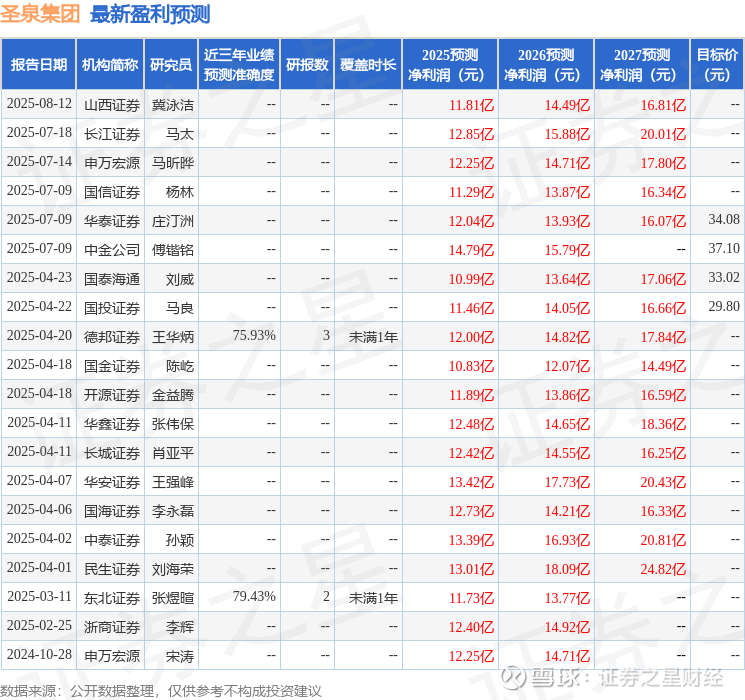The width and height of the screenshot is (745, 700).
Task: Select the 2025预测净利润 column header
Action: pos(450,65)
